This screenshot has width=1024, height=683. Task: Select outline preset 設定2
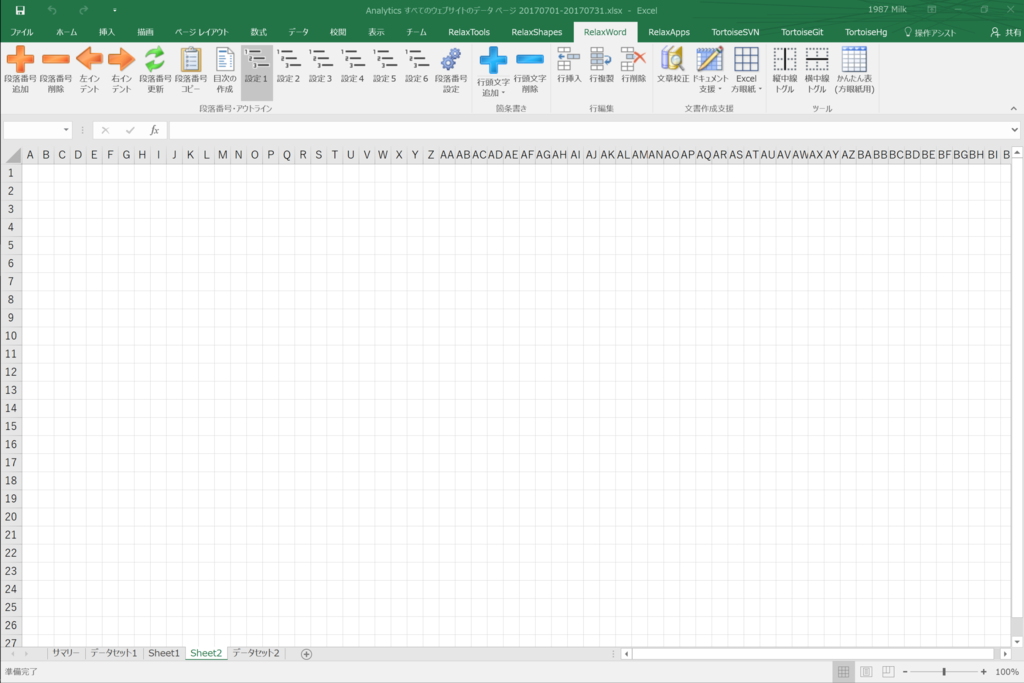point(288,65)
